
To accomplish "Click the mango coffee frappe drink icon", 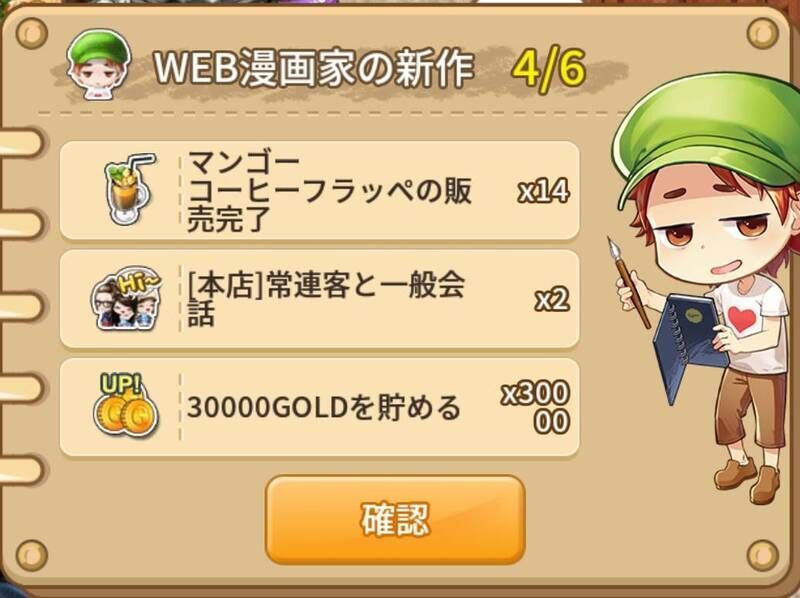I will pyautogui.click(x=129, y=189).
